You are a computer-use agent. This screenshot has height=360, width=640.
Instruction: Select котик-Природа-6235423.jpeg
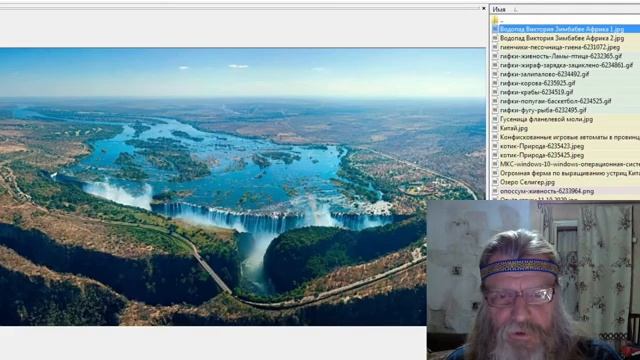coord(542,146)
